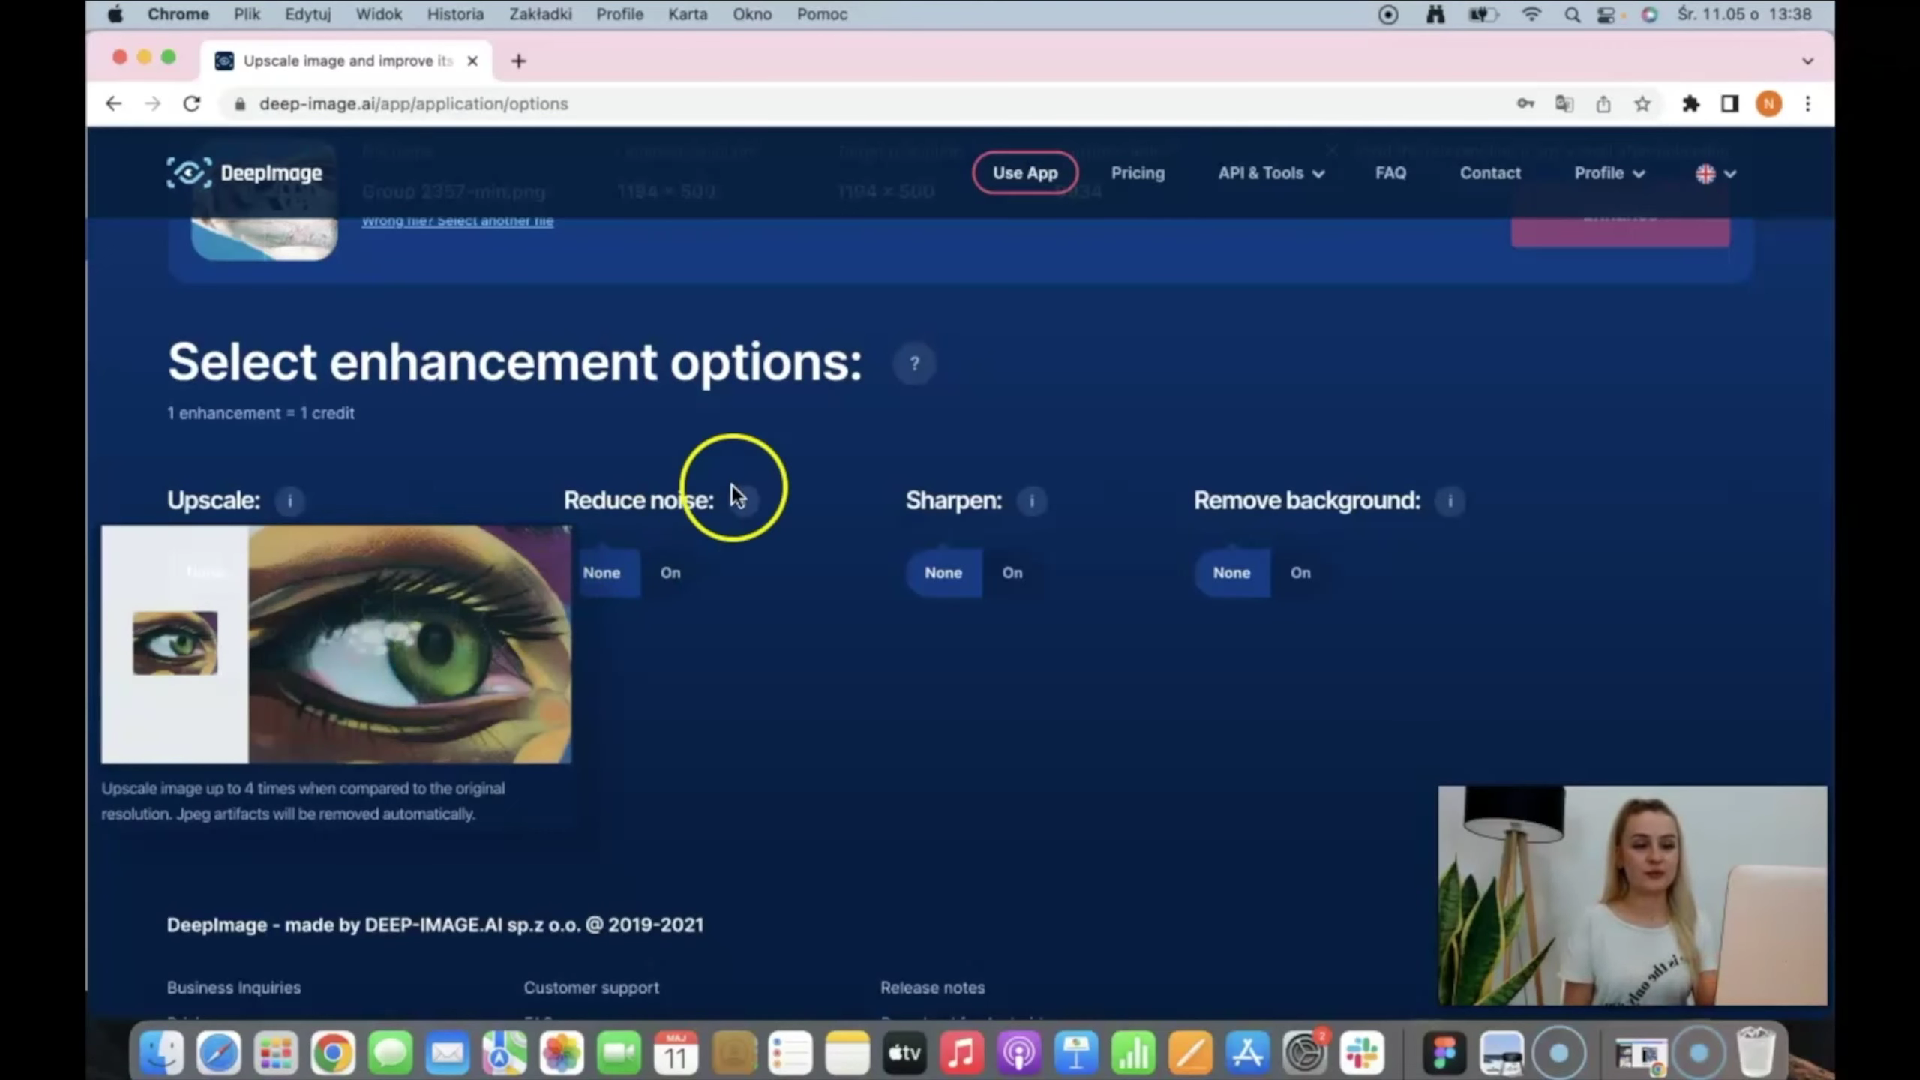Expand the language selector chevron
Screen dimensions: 1920x1080
1730,174
